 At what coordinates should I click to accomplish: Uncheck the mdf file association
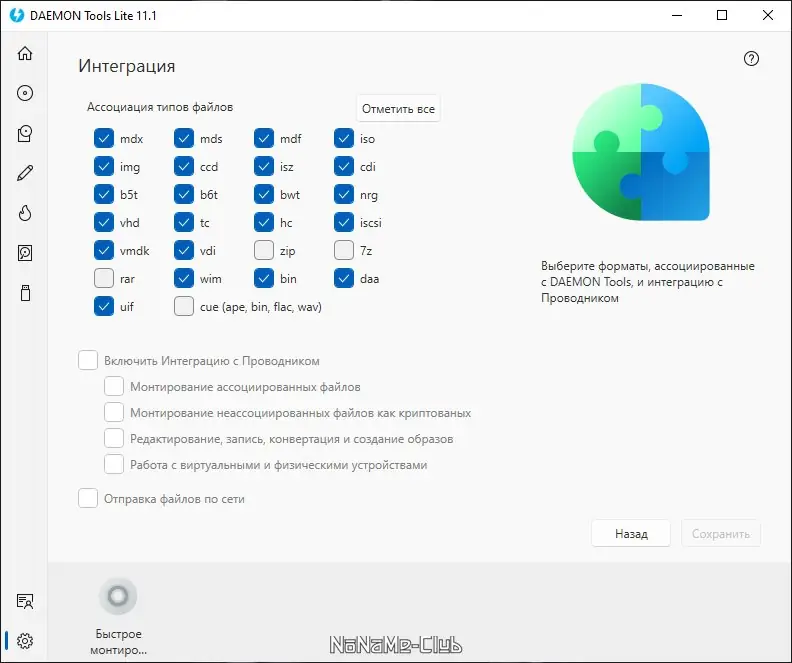pos(264,138)
